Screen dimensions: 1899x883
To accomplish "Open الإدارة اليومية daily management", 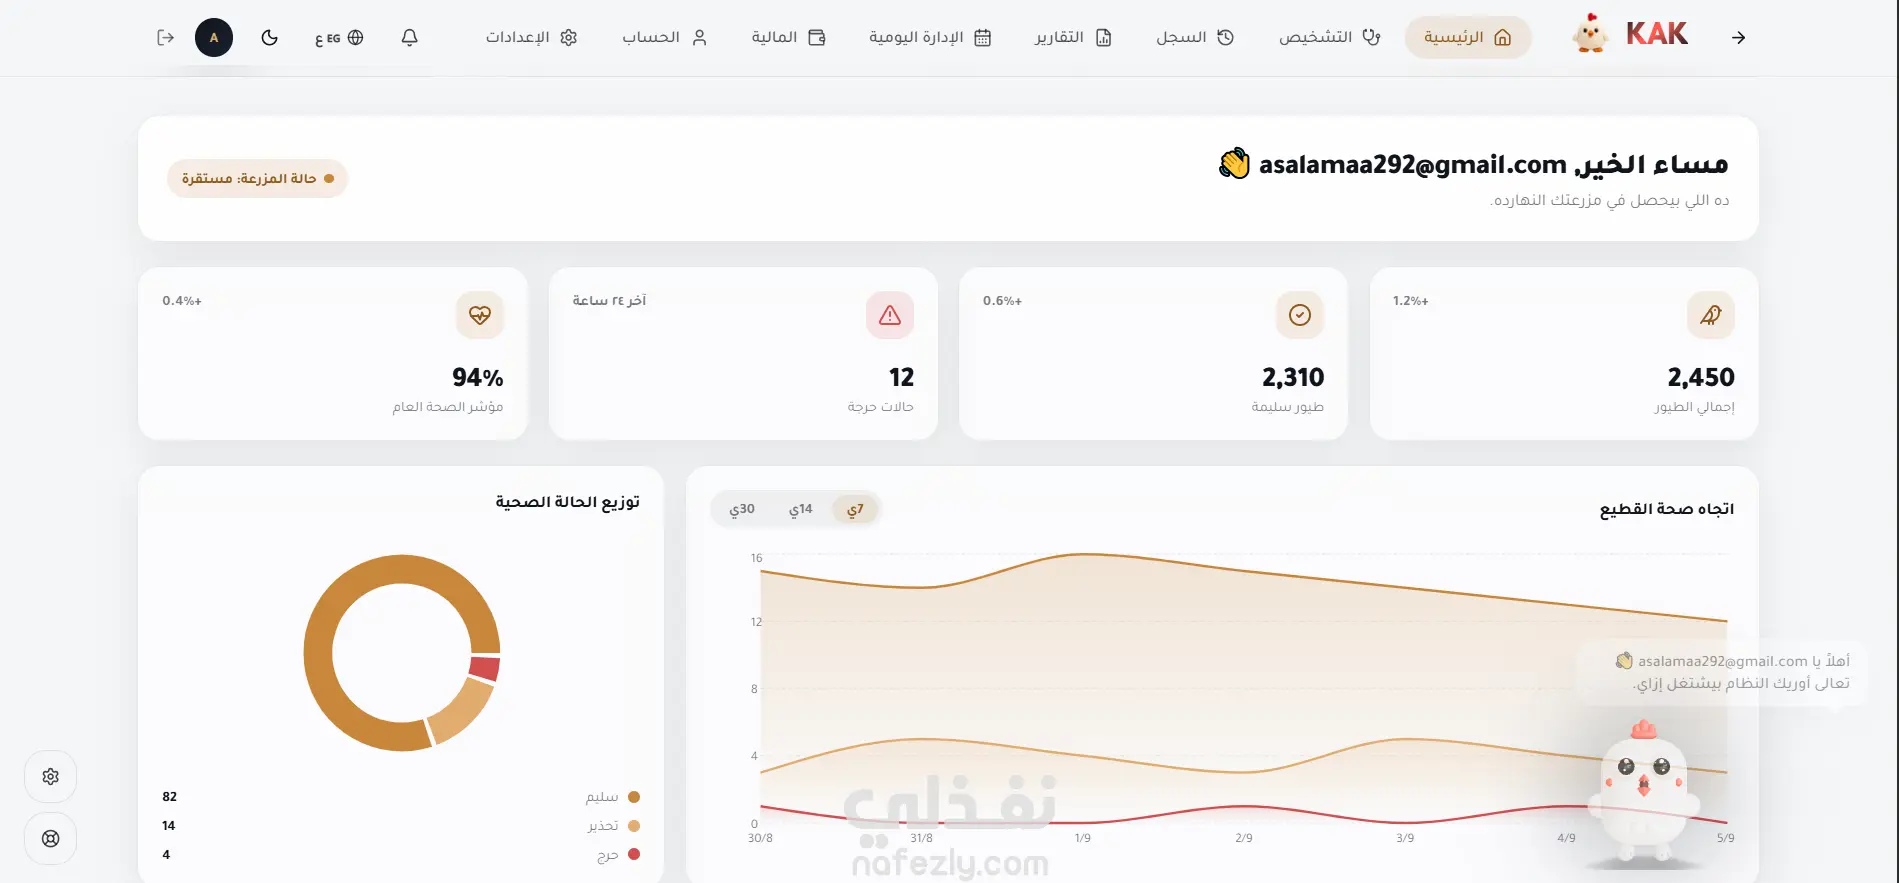I will tap(929, 37).
